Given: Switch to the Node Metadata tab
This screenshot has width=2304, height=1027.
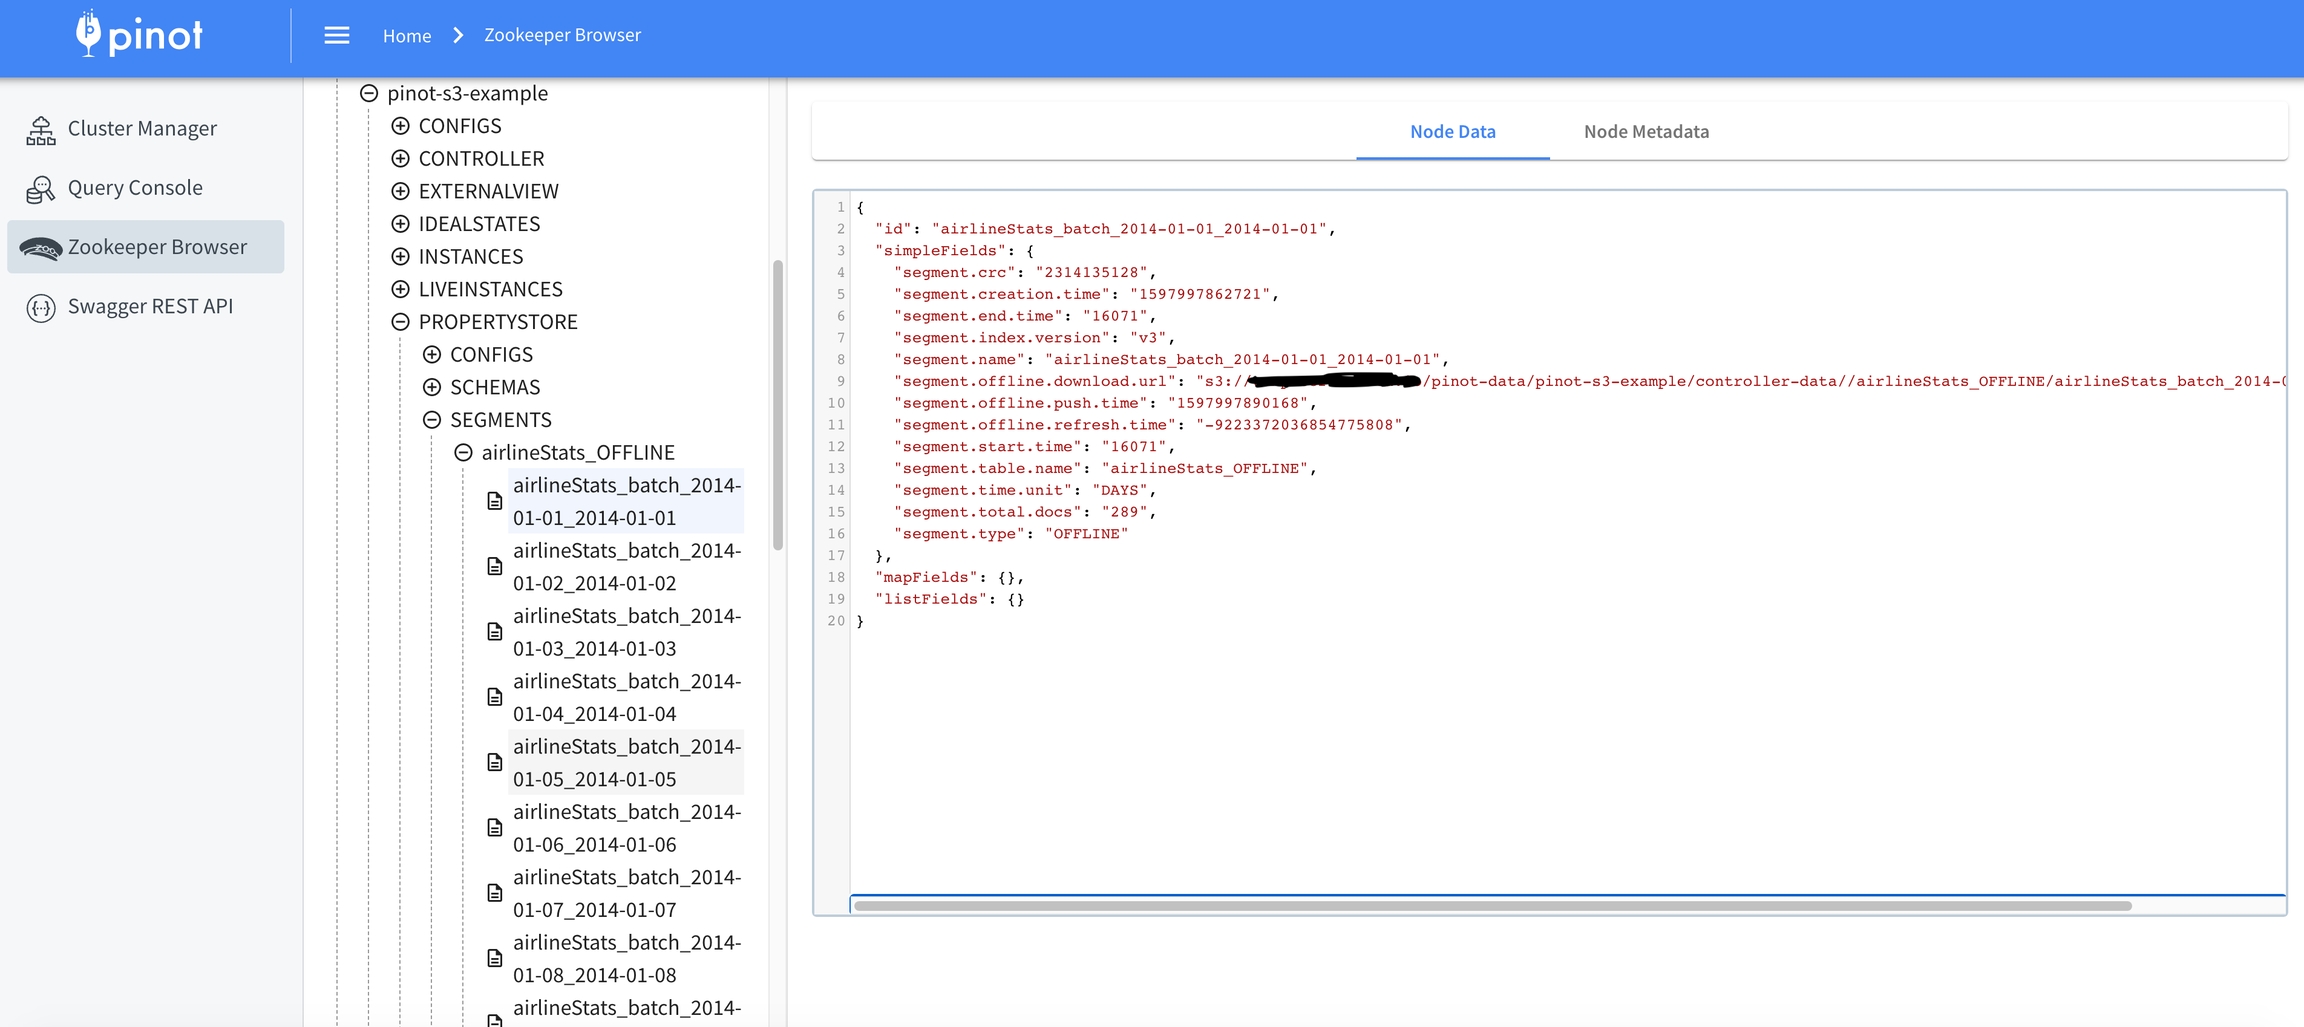Looking at the screenshot, I should [1646, 131].
